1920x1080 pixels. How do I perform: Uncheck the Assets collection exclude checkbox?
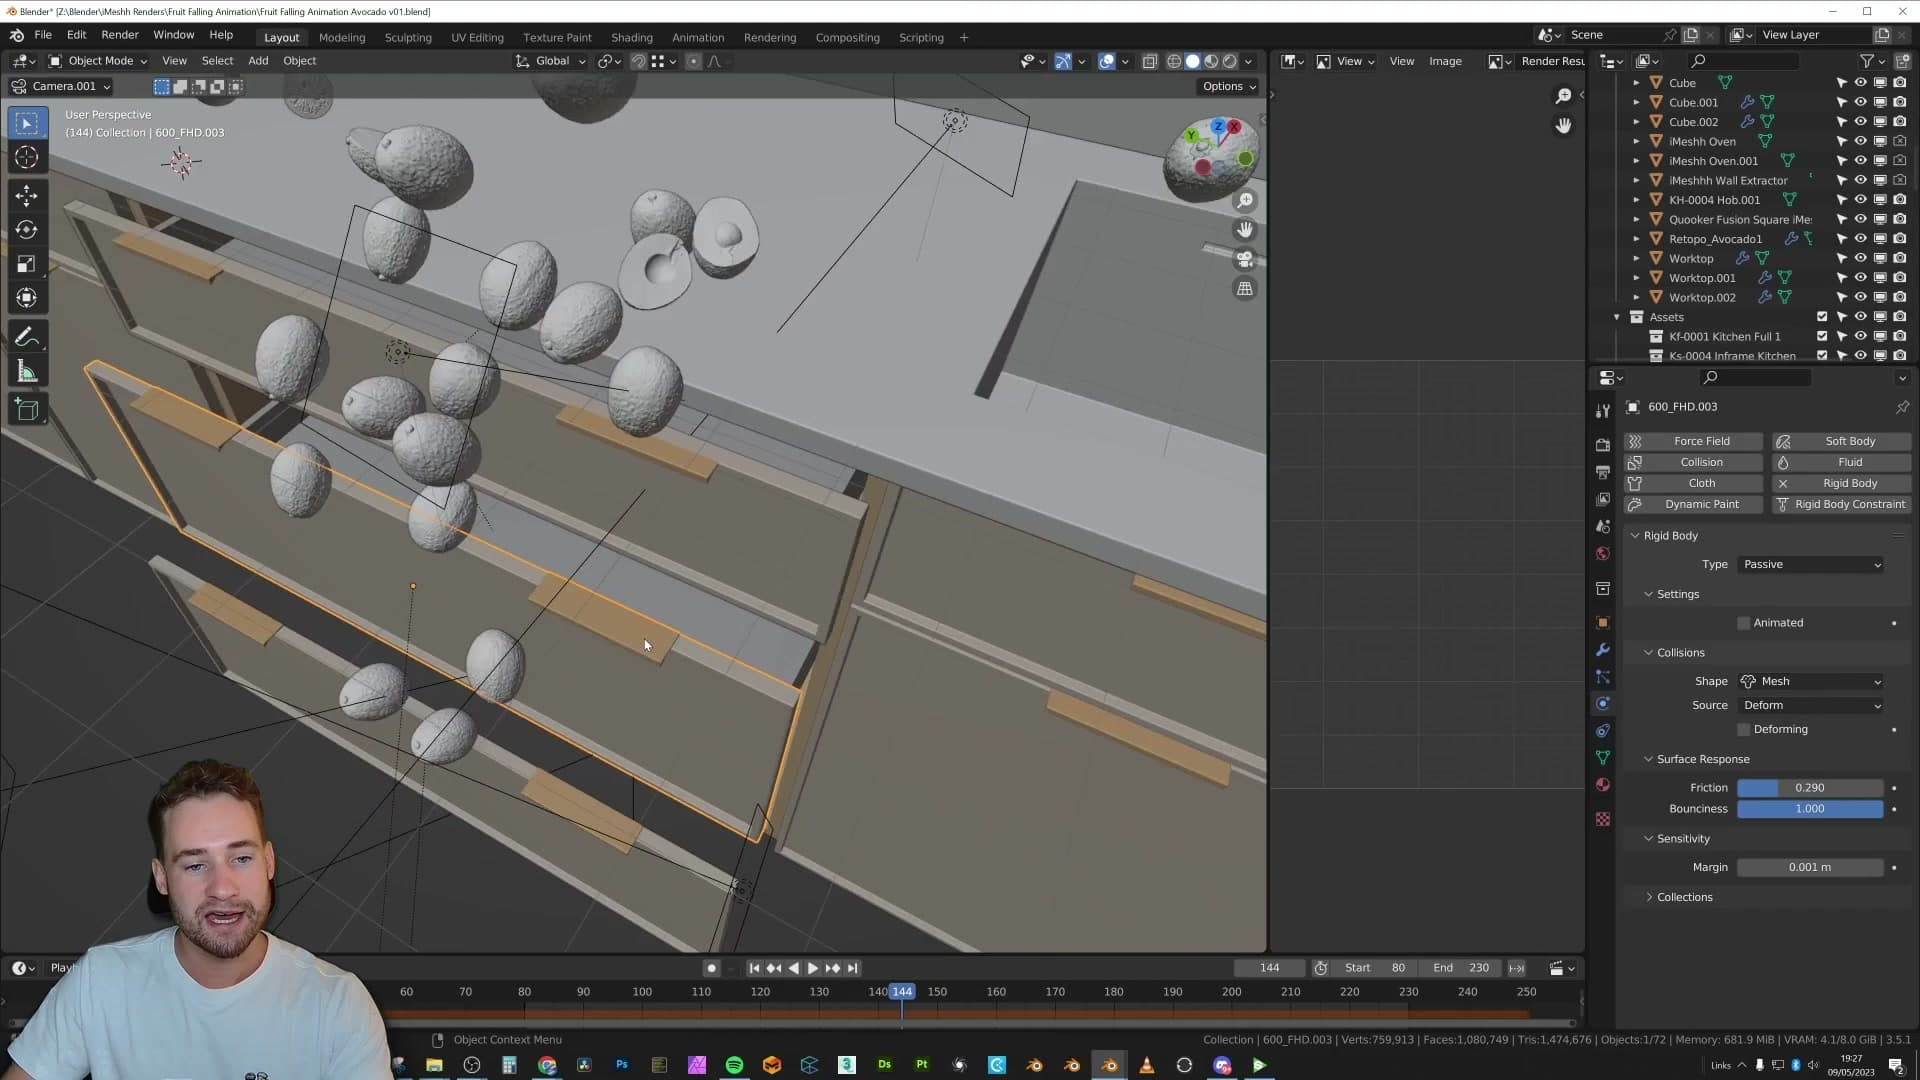[1822, 317]
